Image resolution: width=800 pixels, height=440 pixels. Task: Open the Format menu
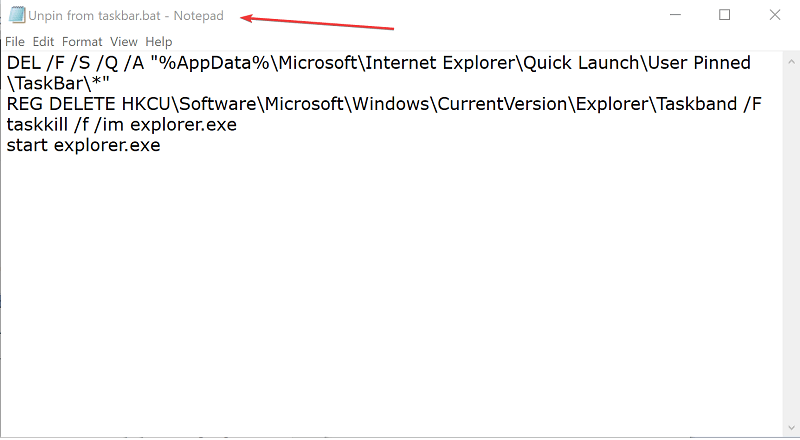tap(82, 41)
